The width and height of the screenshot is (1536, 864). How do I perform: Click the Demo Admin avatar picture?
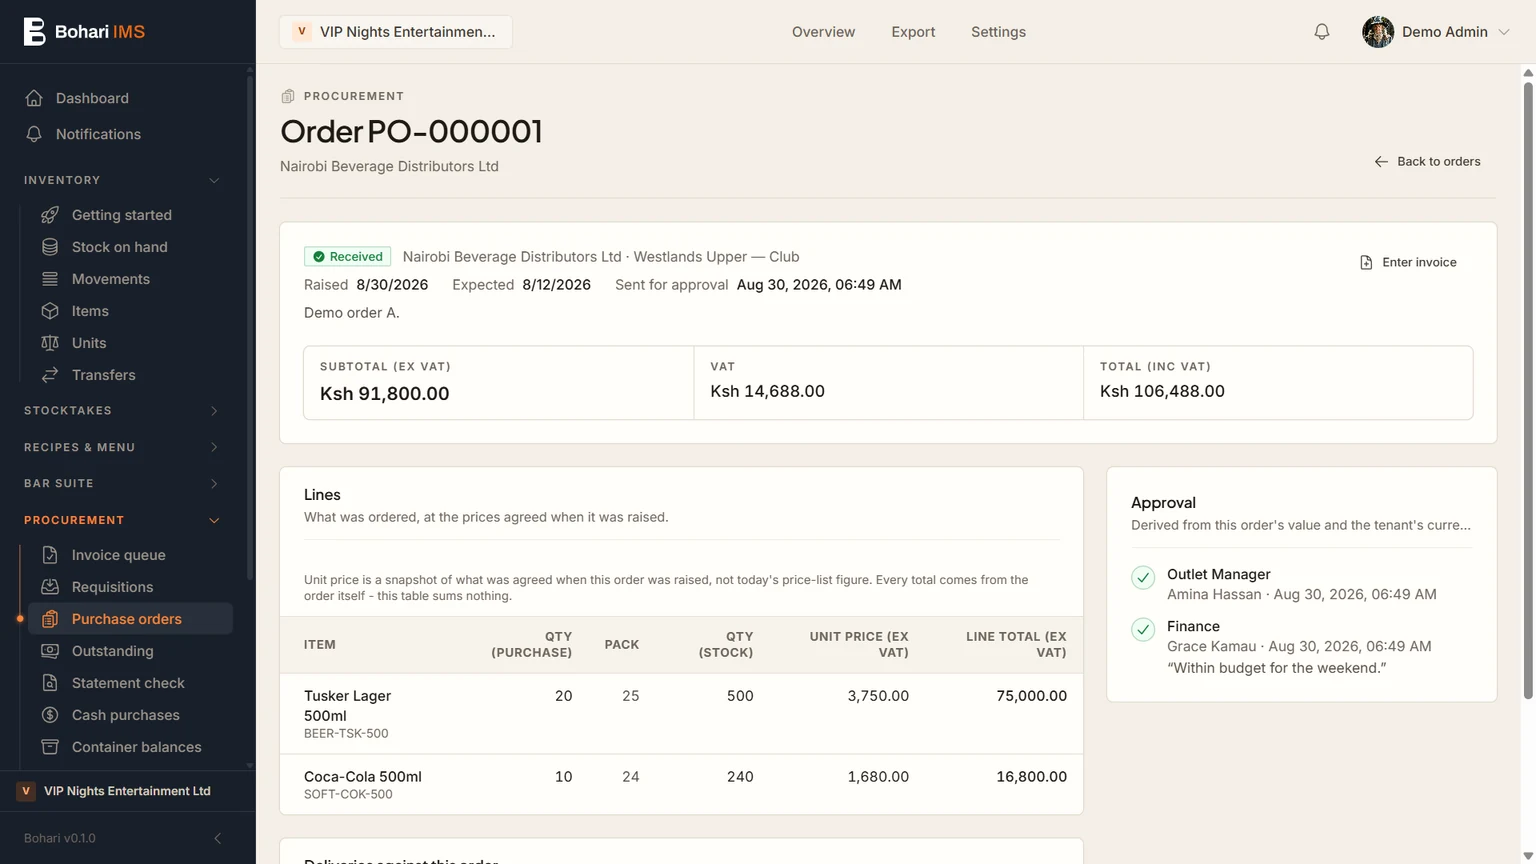coord(1378,32)
